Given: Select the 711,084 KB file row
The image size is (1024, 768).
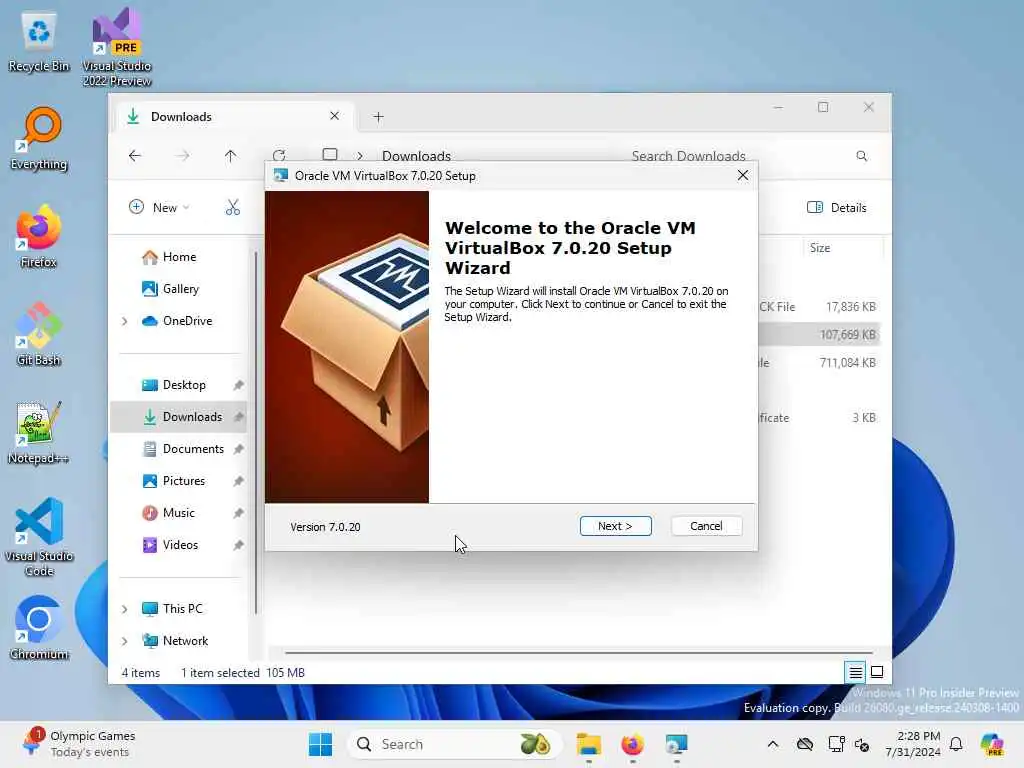Looking at the screenshot, I should (819, 362).
